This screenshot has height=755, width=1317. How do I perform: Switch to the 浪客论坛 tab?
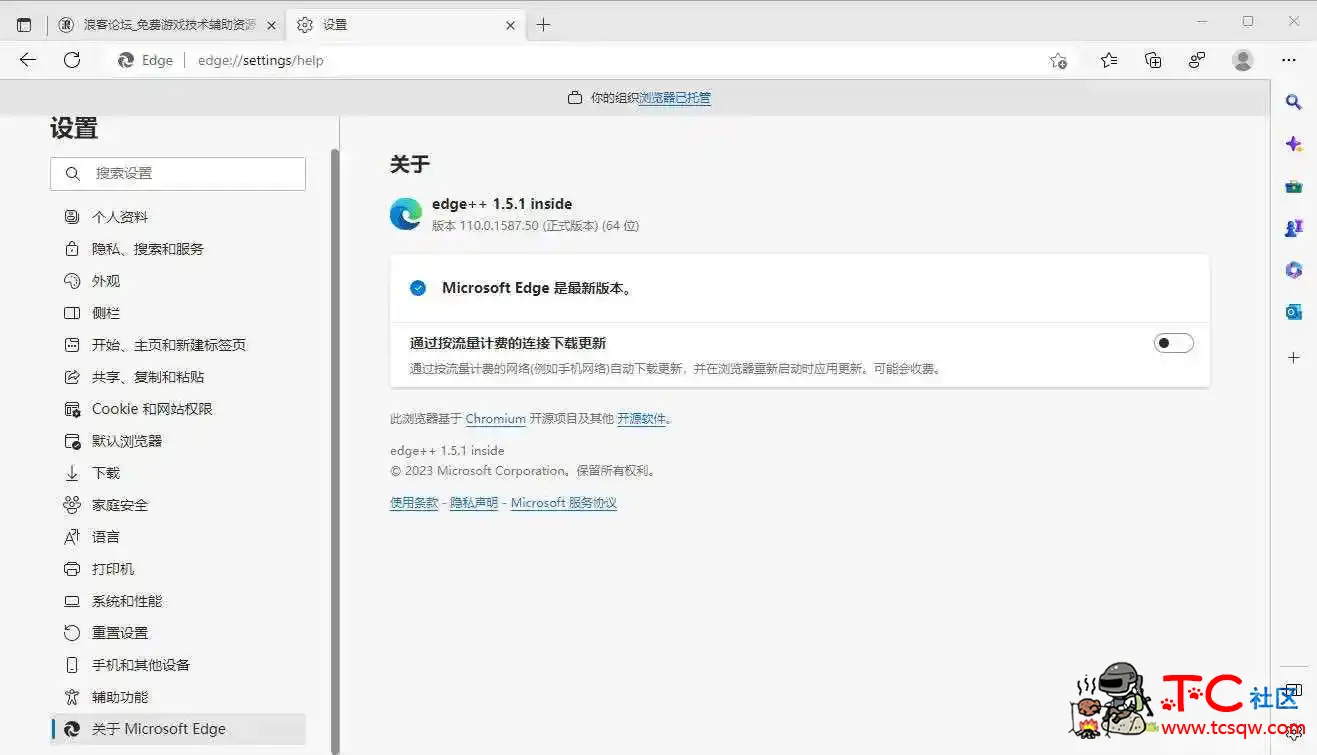click(x=165, y=25)
